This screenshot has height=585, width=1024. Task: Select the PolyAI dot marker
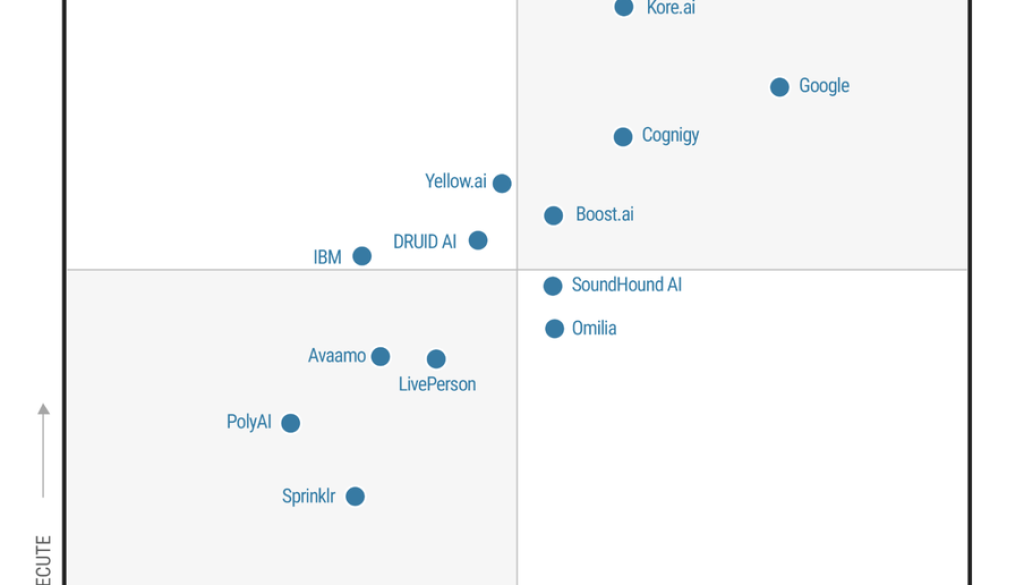tap(291, 423)
